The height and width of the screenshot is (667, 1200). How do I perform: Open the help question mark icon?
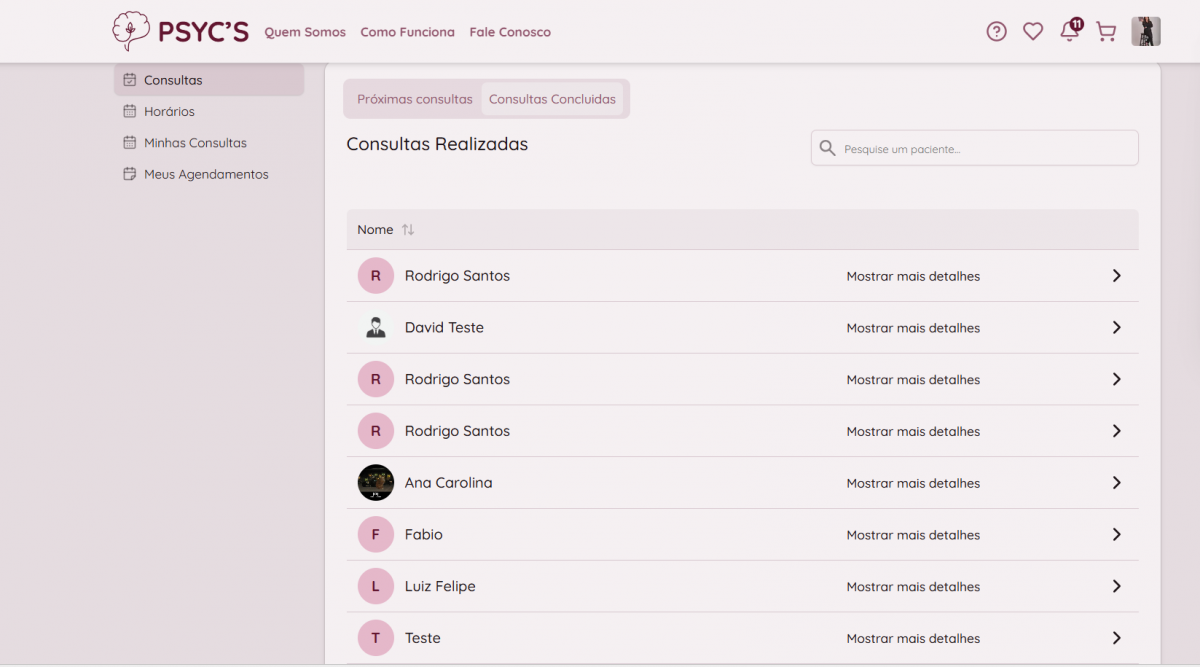(996, 32)
